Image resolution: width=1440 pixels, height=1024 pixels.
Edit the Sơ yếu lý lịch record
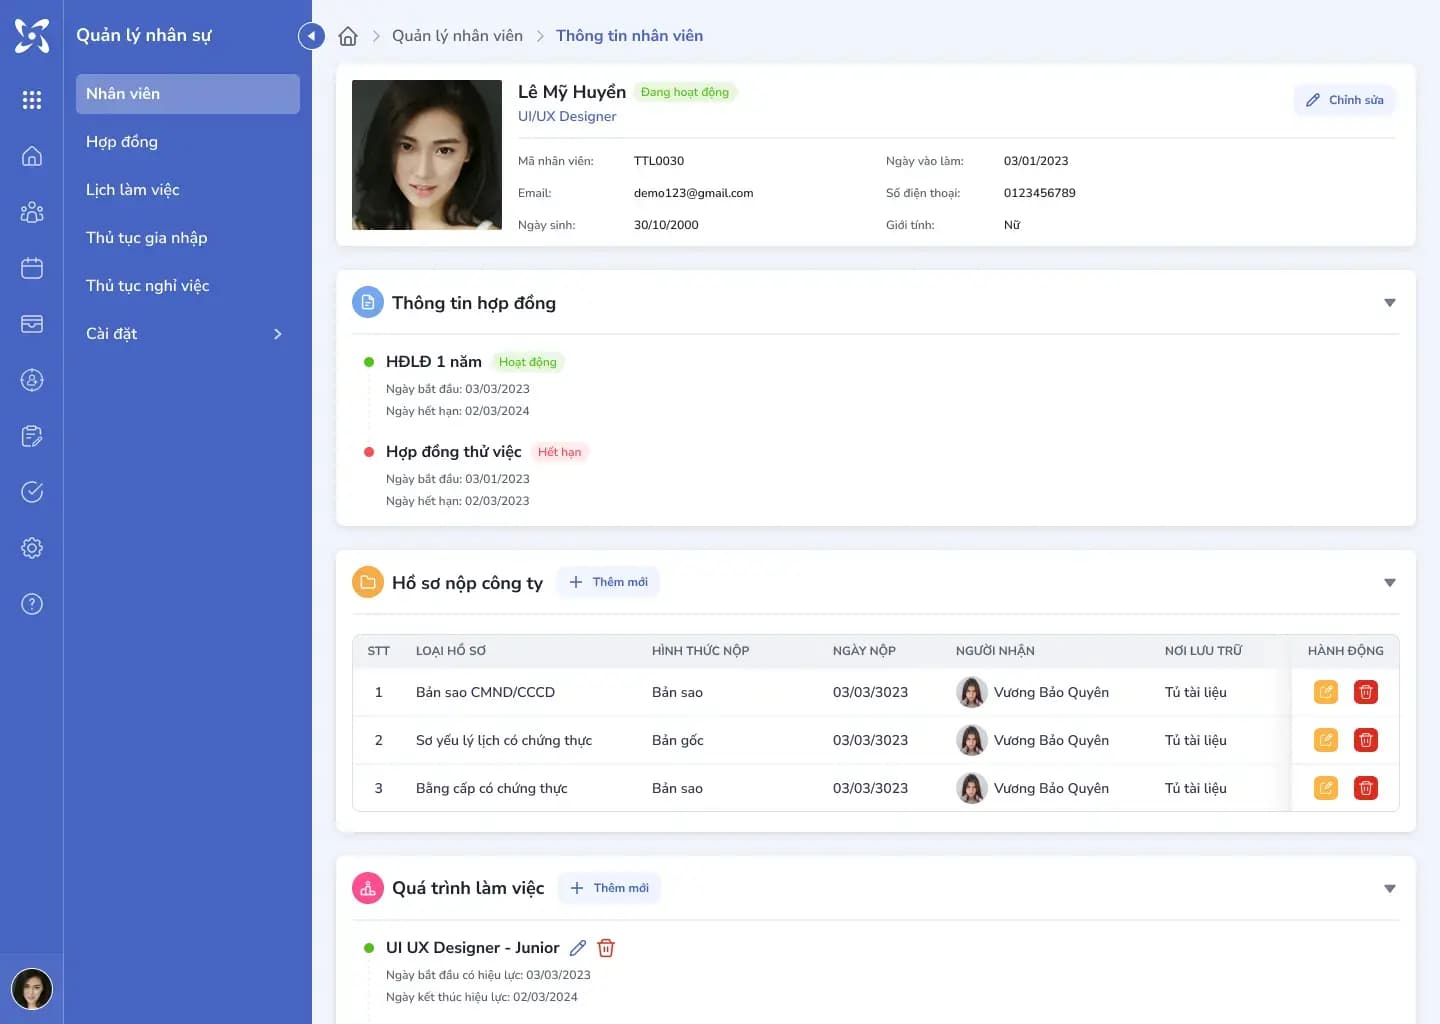1326,740
